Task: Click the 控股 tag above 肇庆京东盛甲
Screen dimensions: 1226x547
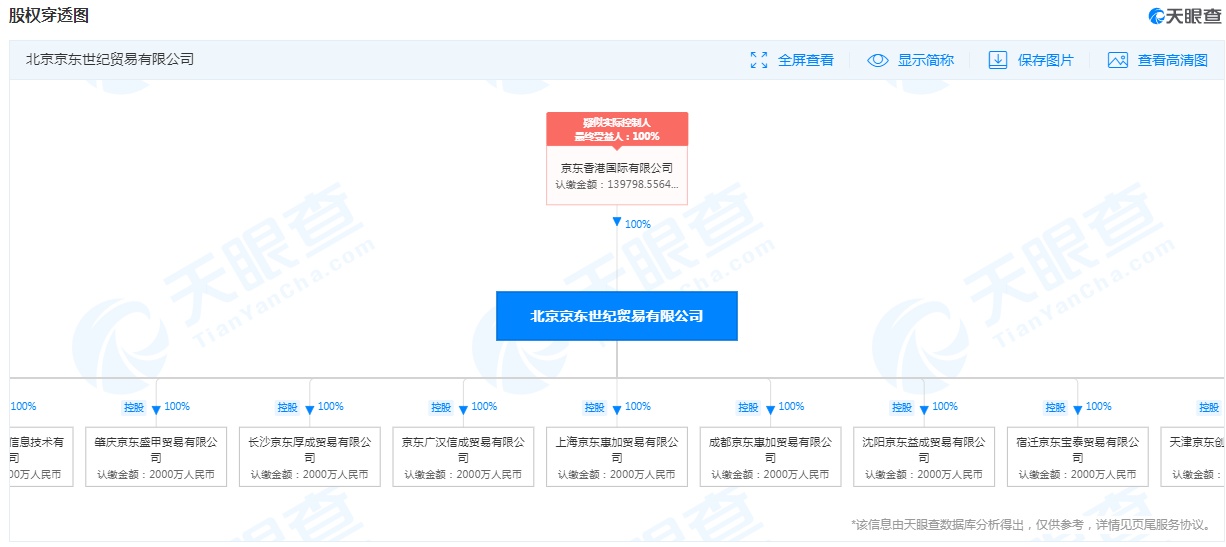Action: coord(134,407)
